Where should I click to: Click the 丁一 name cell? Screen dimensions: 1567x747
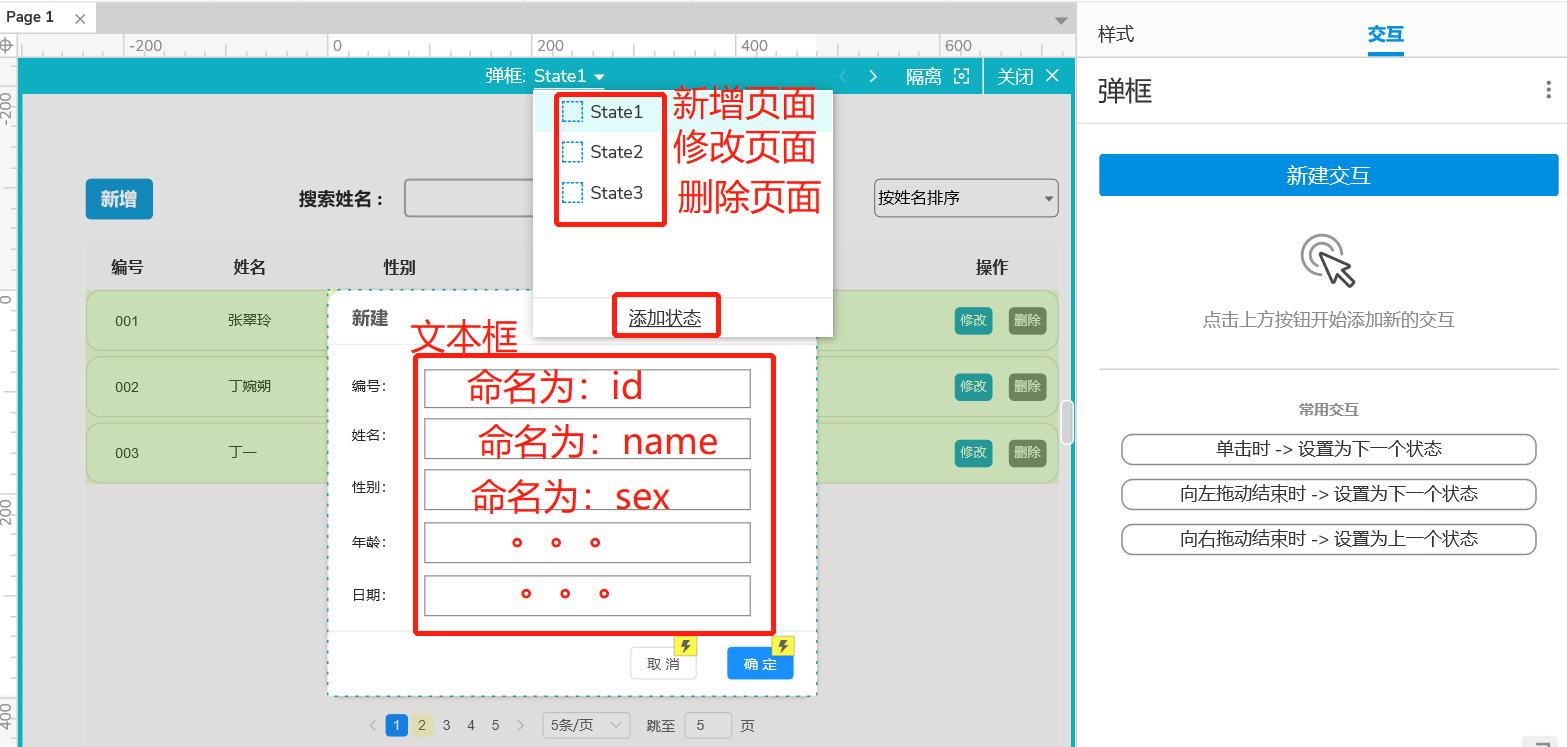tap(243, 452)
